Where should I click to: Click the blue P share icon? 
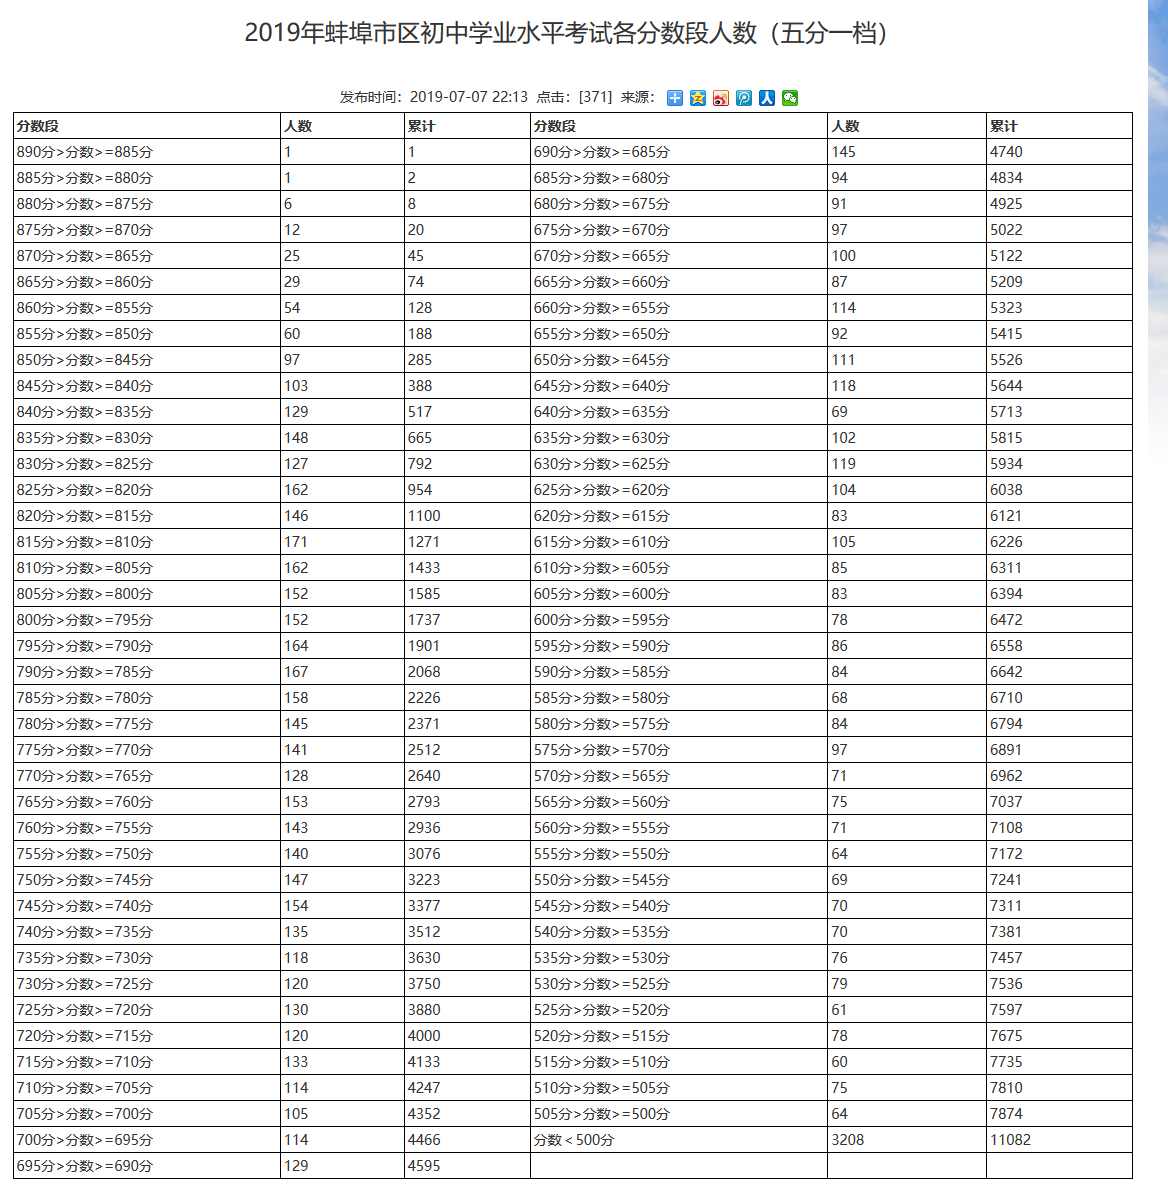[x=743, y=98]
